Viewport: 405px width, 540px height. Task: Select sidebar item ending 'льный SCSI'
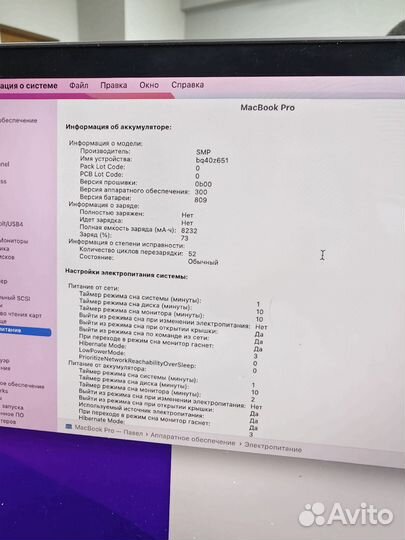pyautogui.click(x=15, y=298)
